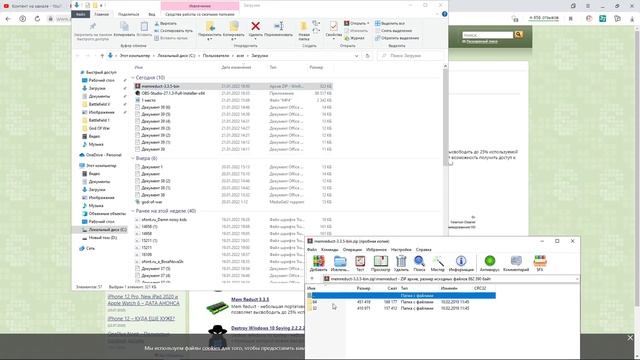Open WinRAR address path dropdown arrow
Viewport: 640px width, 360px height.
(577, 279)
